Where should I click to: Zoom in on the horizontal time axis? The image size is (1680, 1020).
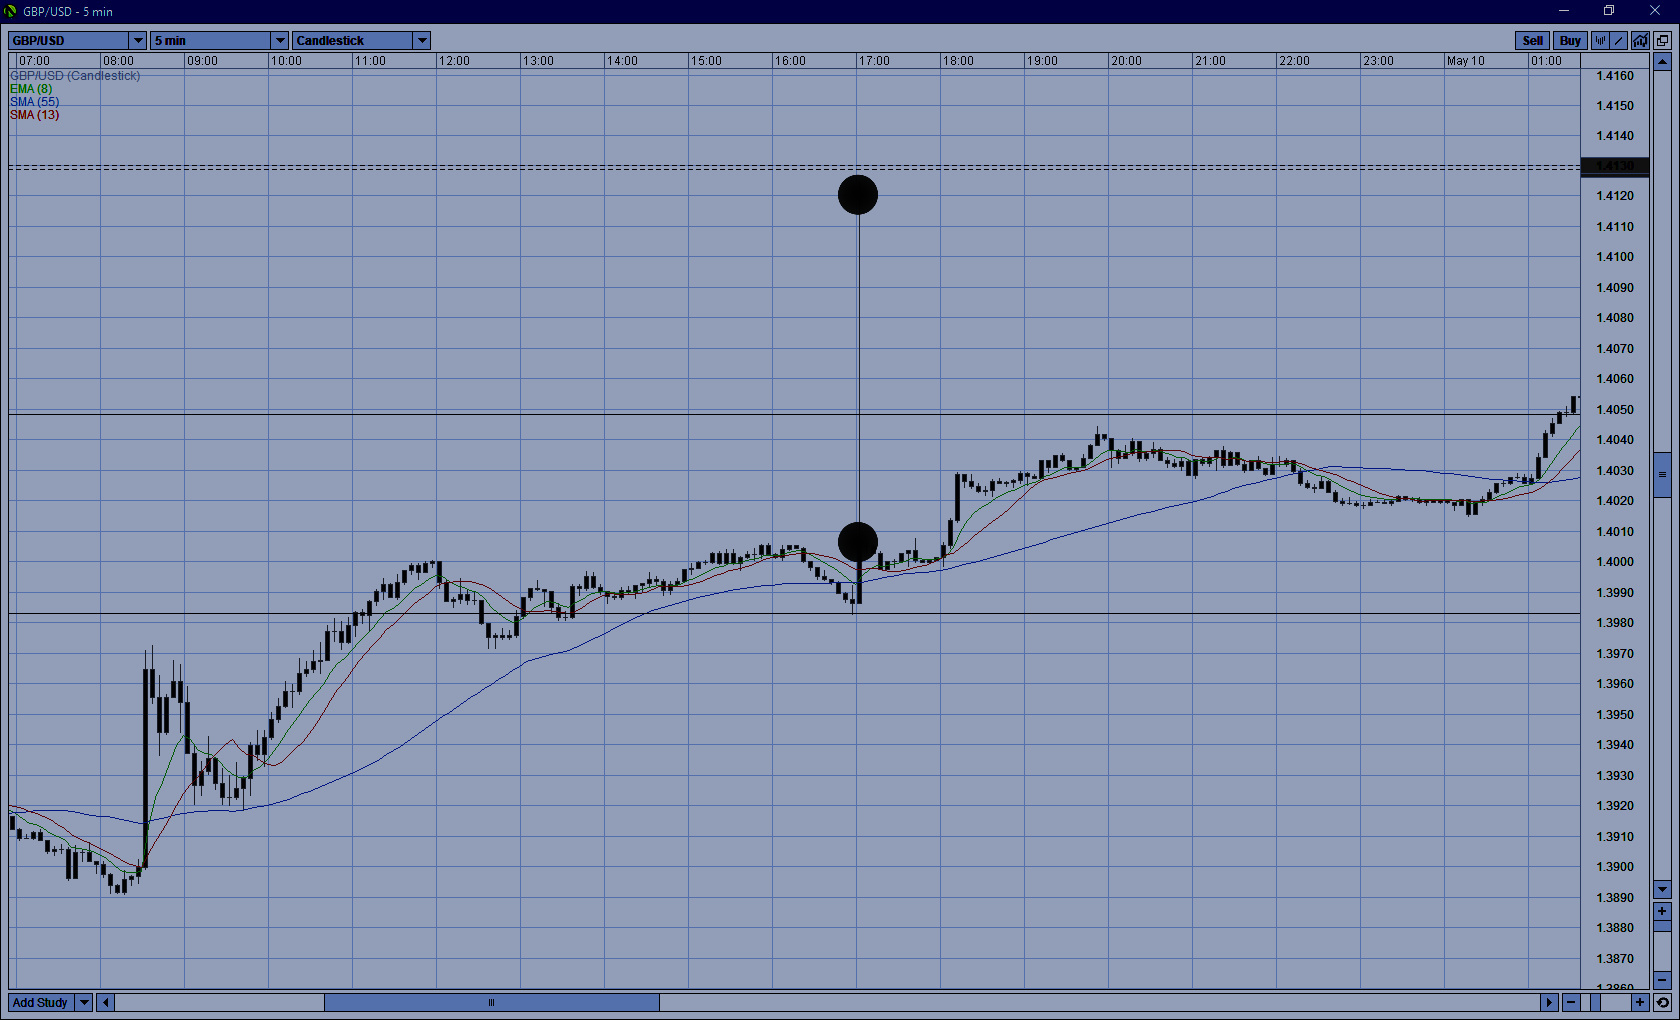(x=1640, y=1002)
